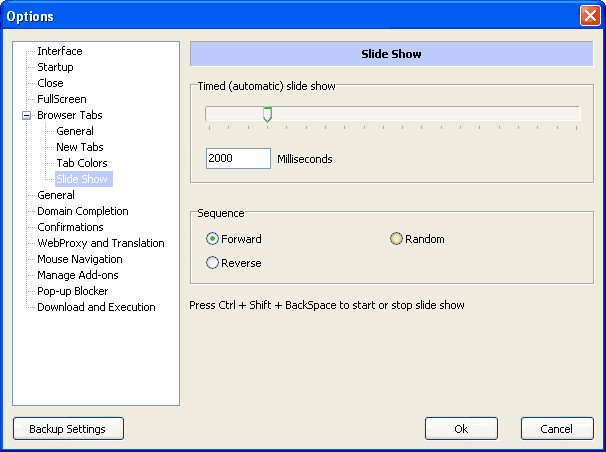Select Domain Completion in the tree

83,211
